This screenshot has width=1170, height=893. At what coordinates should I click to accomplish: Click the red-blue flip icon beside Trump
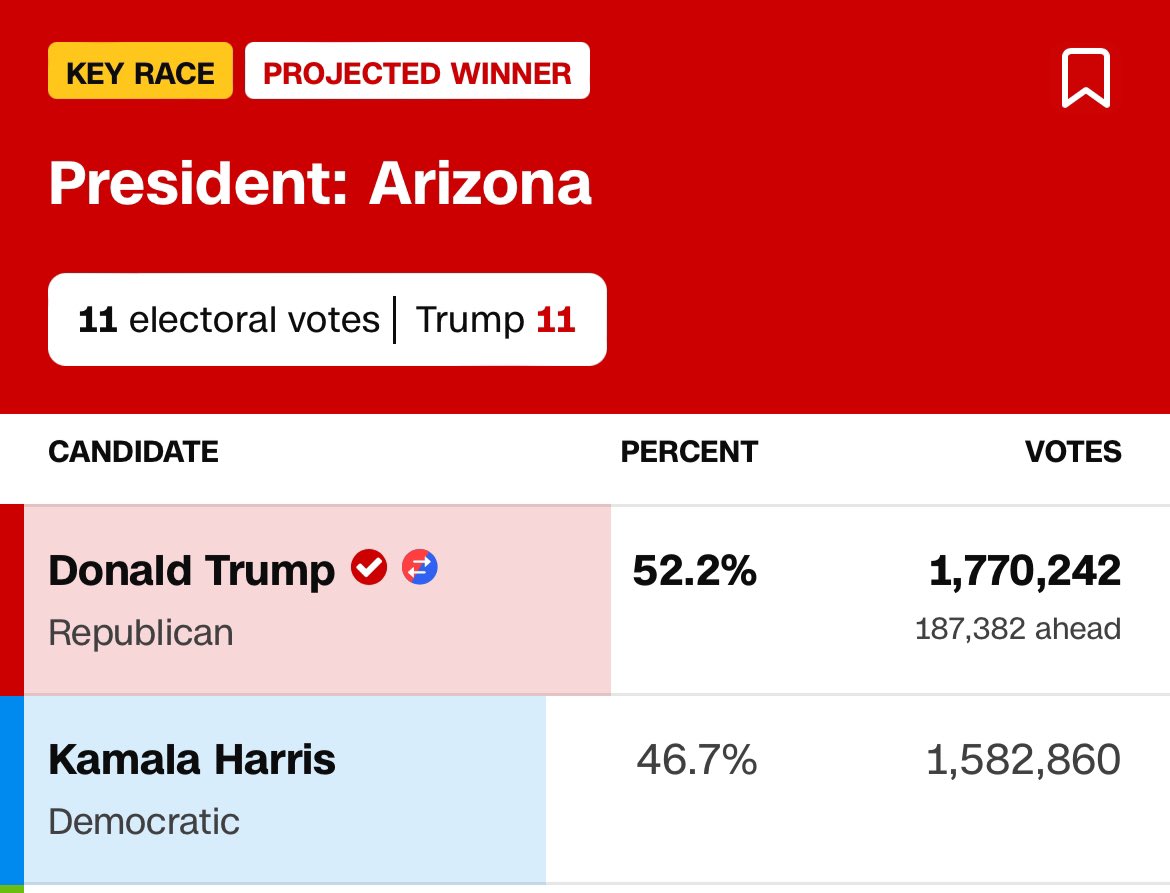pyautogui.click(x=420, y=568)
